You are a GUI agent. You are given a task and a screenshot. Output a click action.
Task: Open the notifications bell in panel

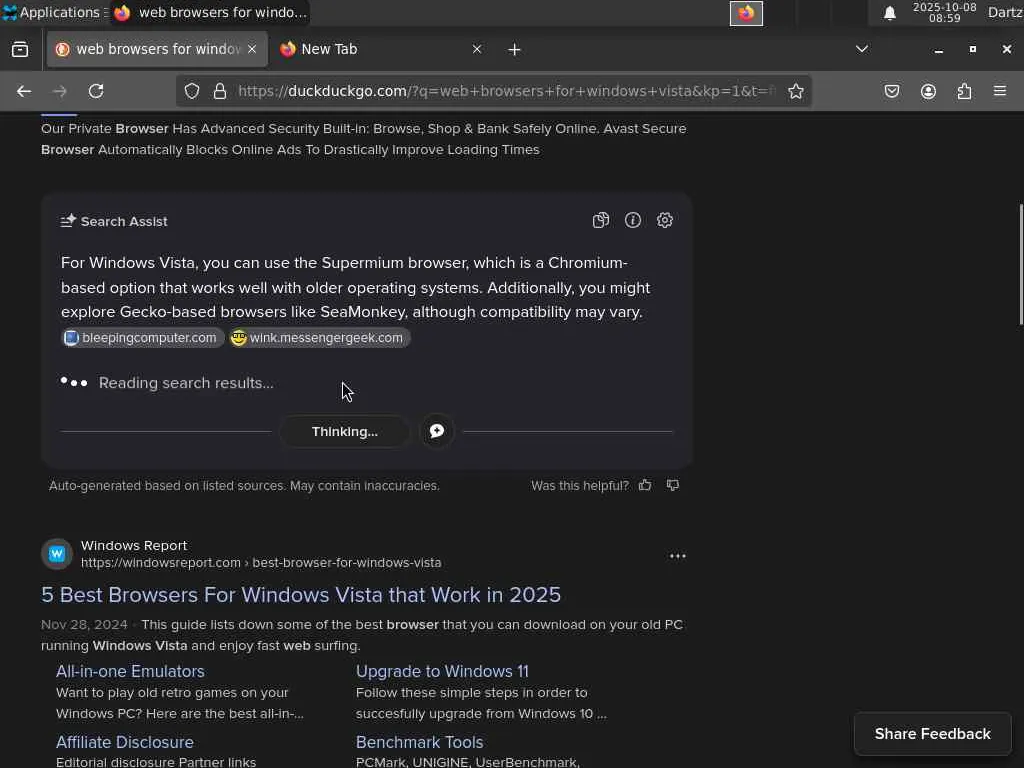[889, 13]
